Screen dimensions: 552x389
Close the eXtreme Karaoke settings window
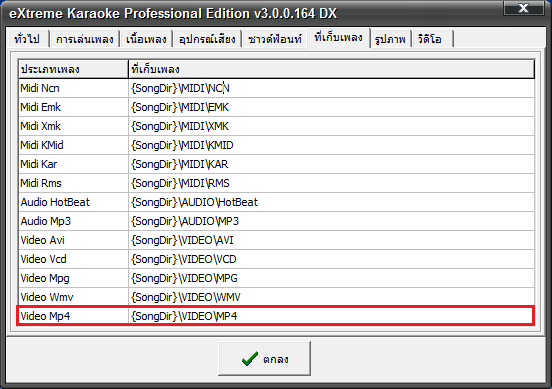coord(523,8)
